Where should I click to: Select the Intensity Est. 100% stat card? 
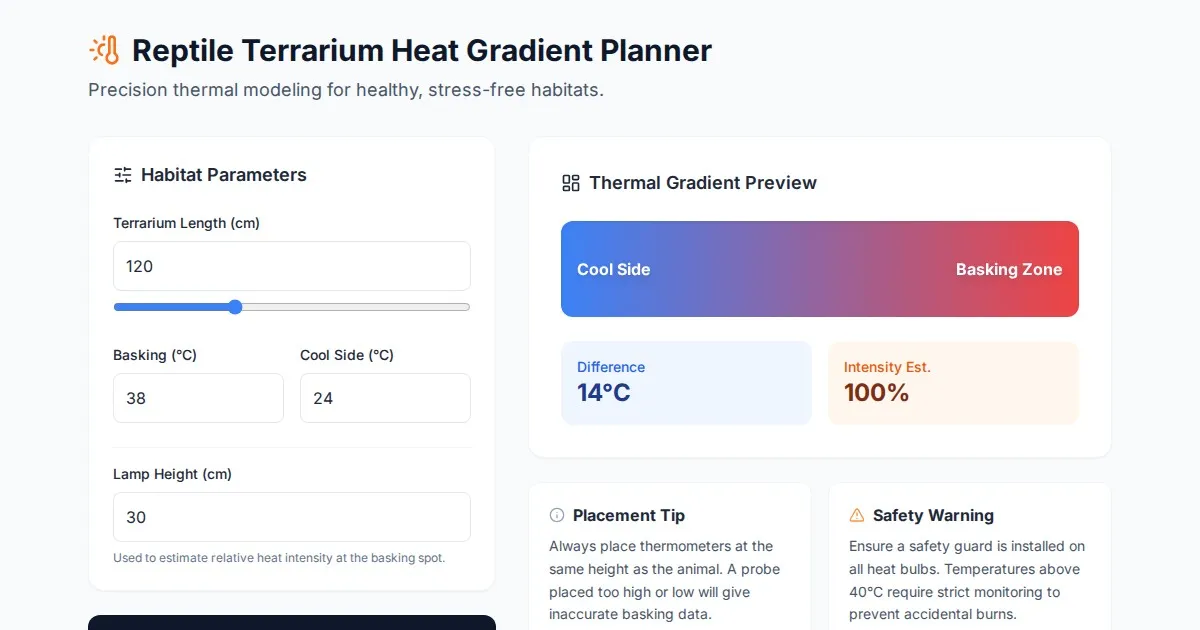(x=953, y=383)
